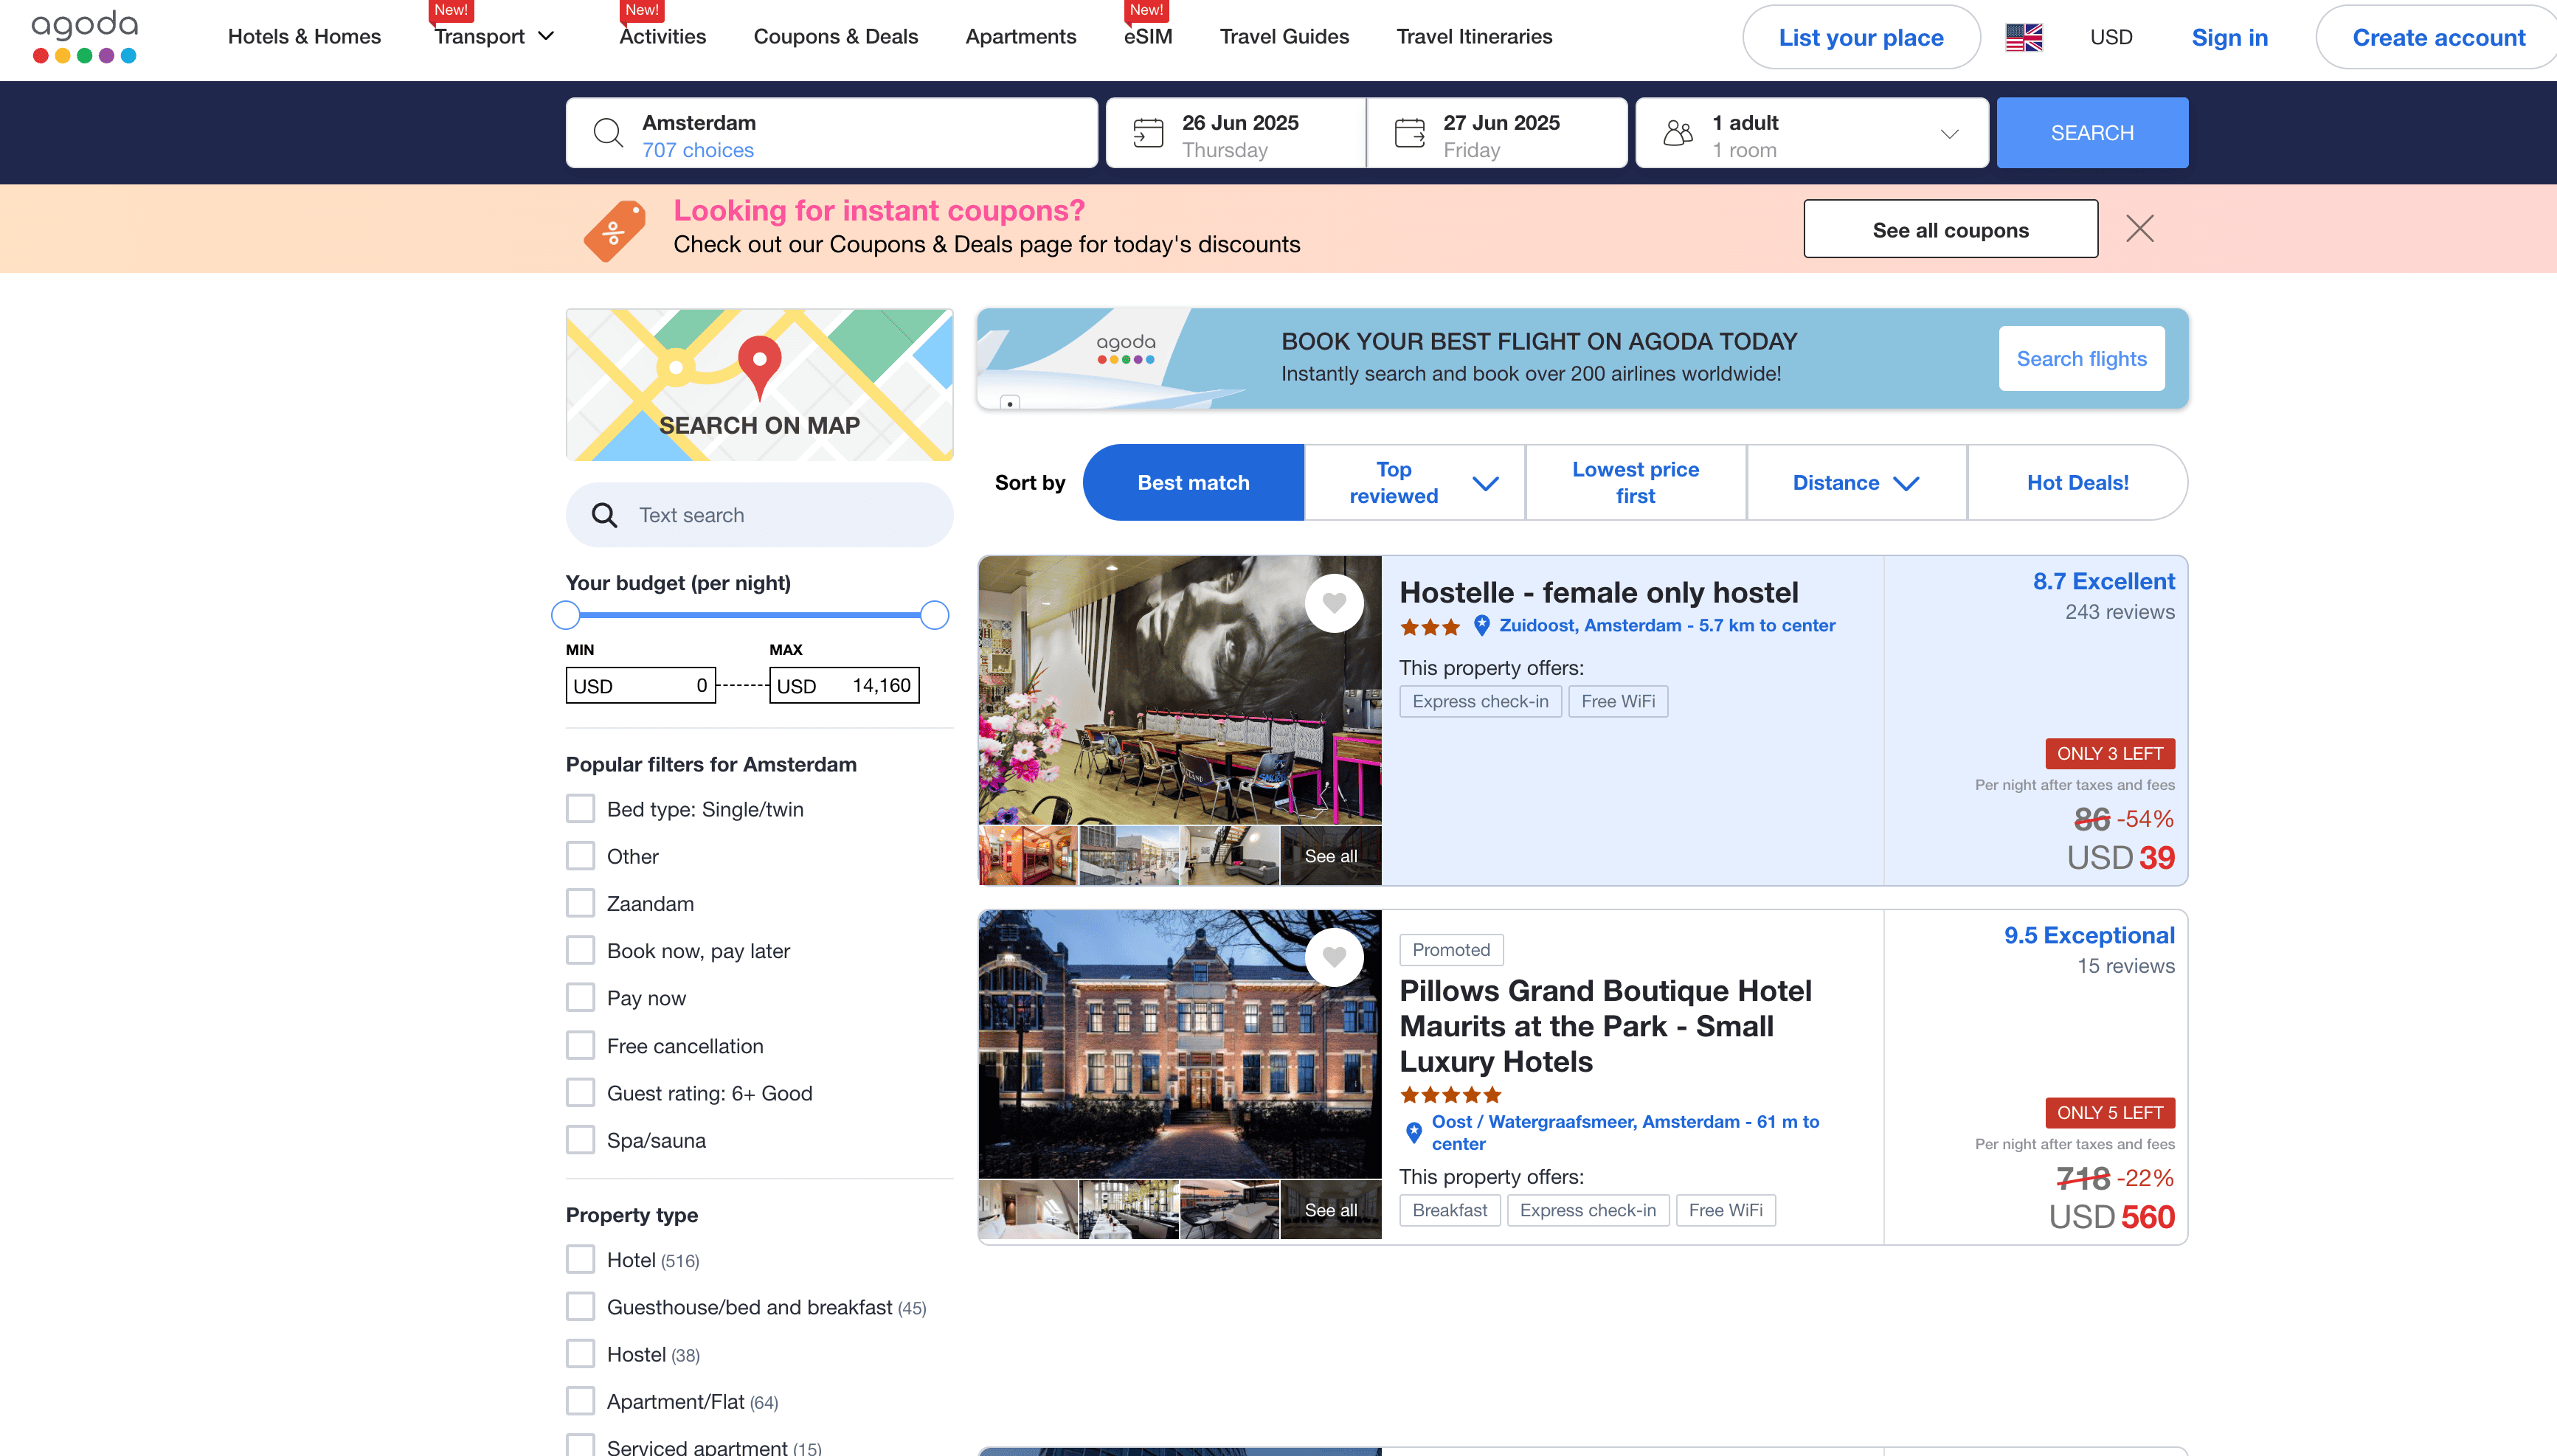
Task: Click See all coupons button
Action: pos(1950,229)
